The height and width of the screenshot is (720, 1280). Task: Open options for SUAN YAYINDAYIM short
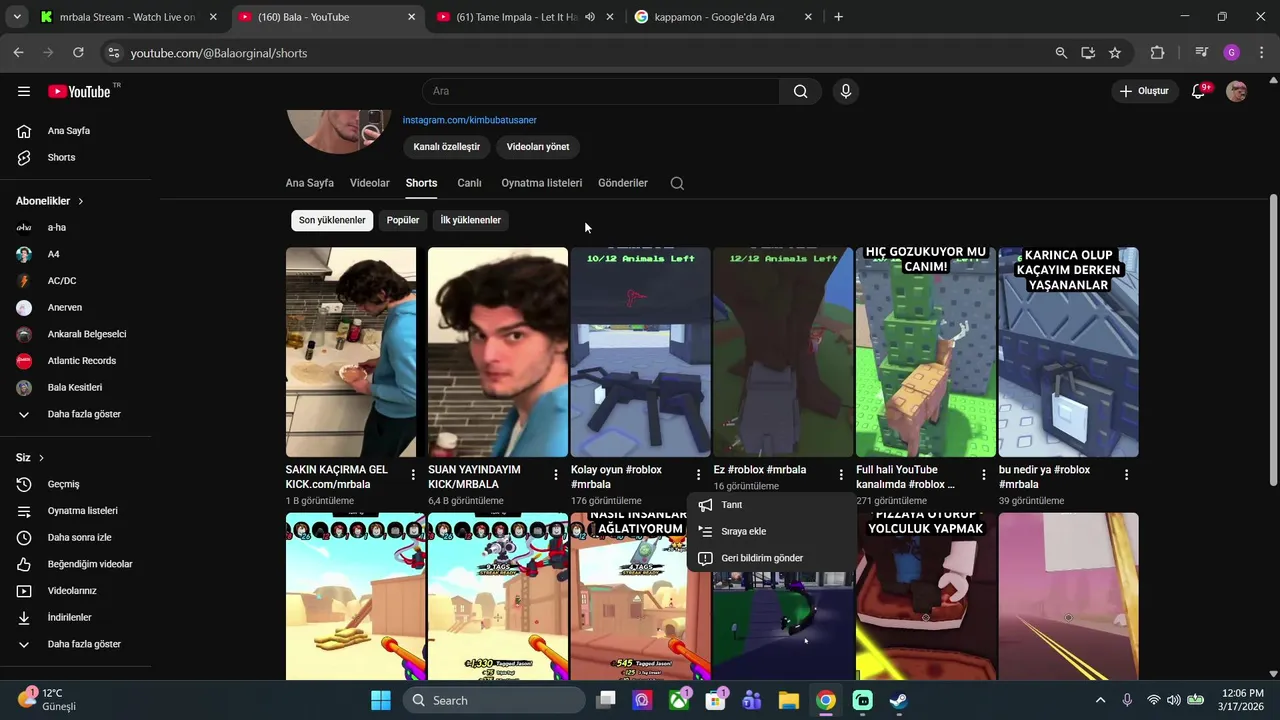pyautogui.click(x=556, y=475)
